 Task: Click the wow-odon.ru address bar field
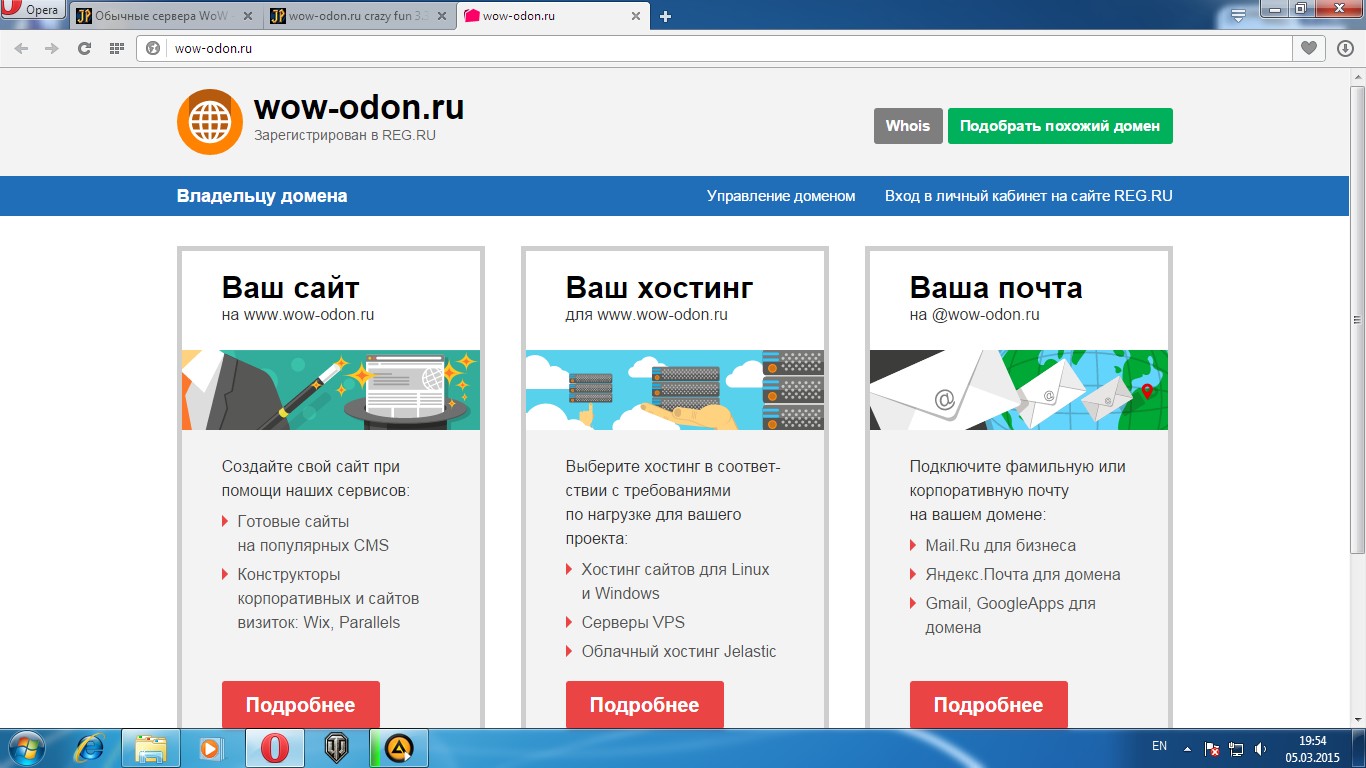(x=715, y=48)
